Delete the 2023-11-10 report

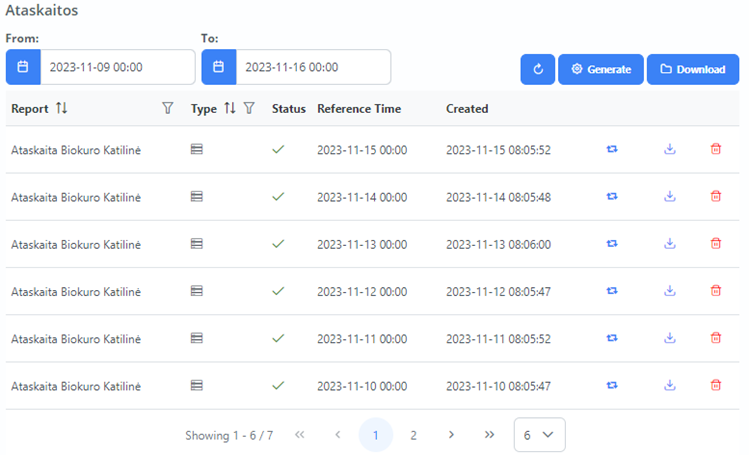point(715,385)
